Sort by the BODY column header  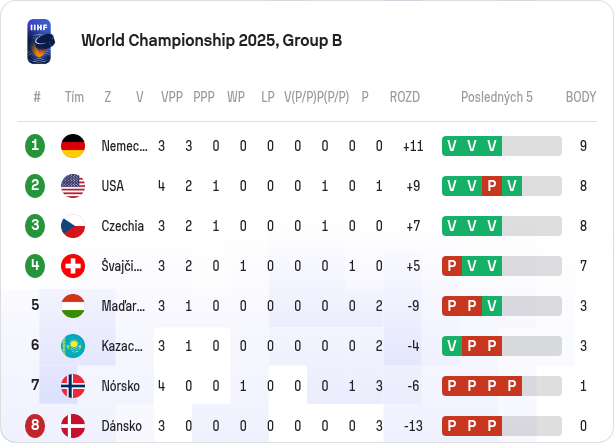[581, 97]
